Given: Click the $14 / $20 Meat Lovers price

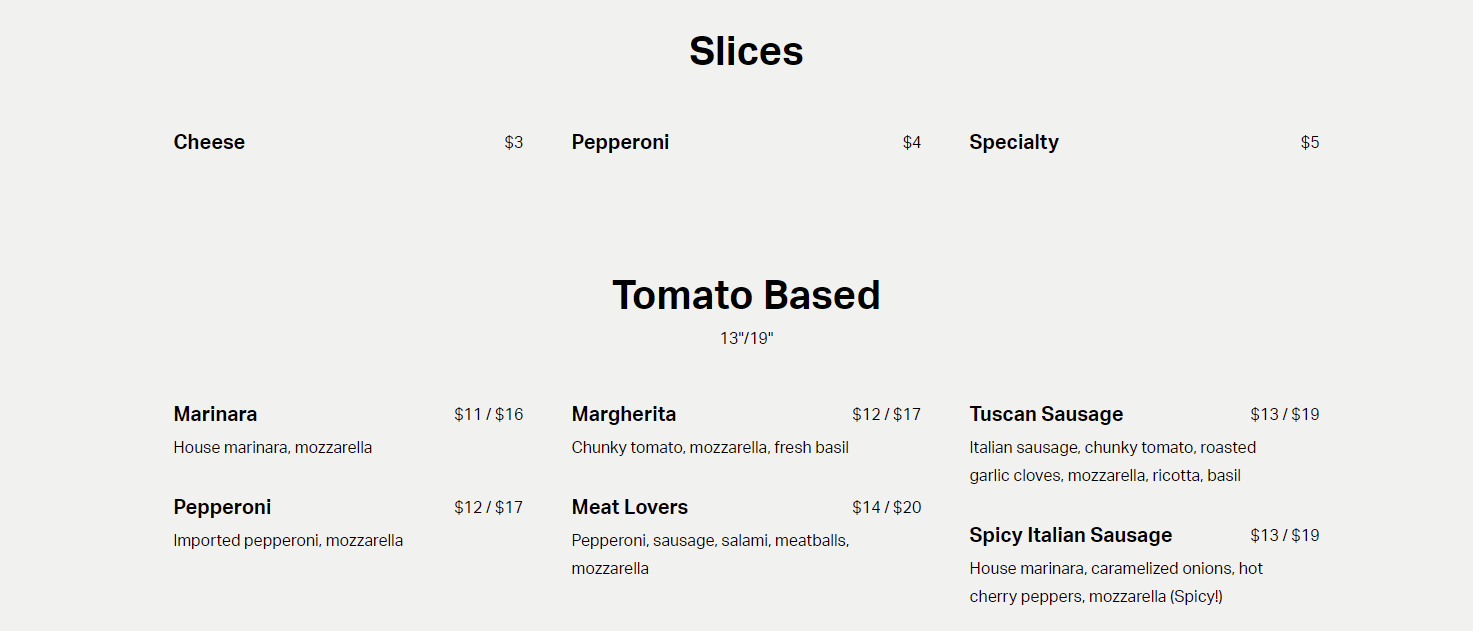Looking at the screenshot, I should click(x=886, y=507).
